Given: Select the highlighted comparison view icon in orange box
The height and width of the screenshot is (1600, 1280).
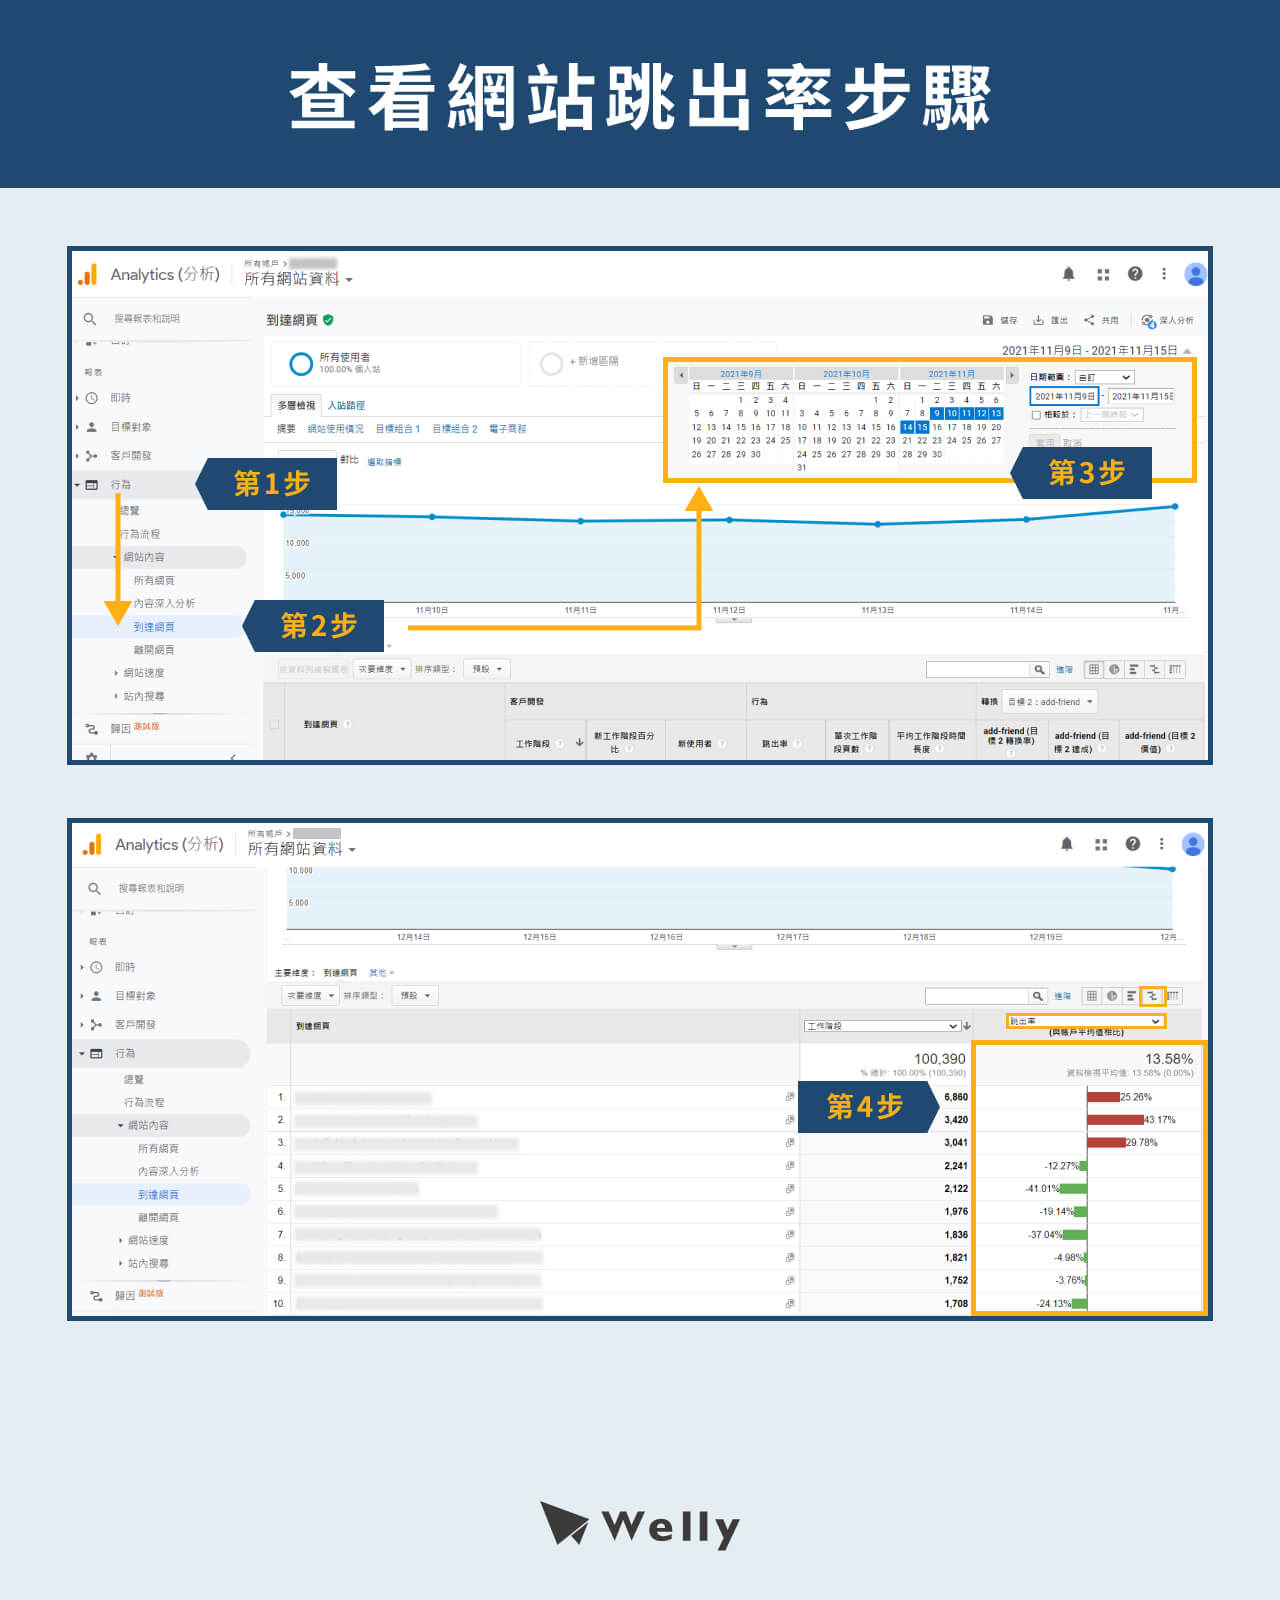Looking at the screenshot, I should click(1152, 996).
